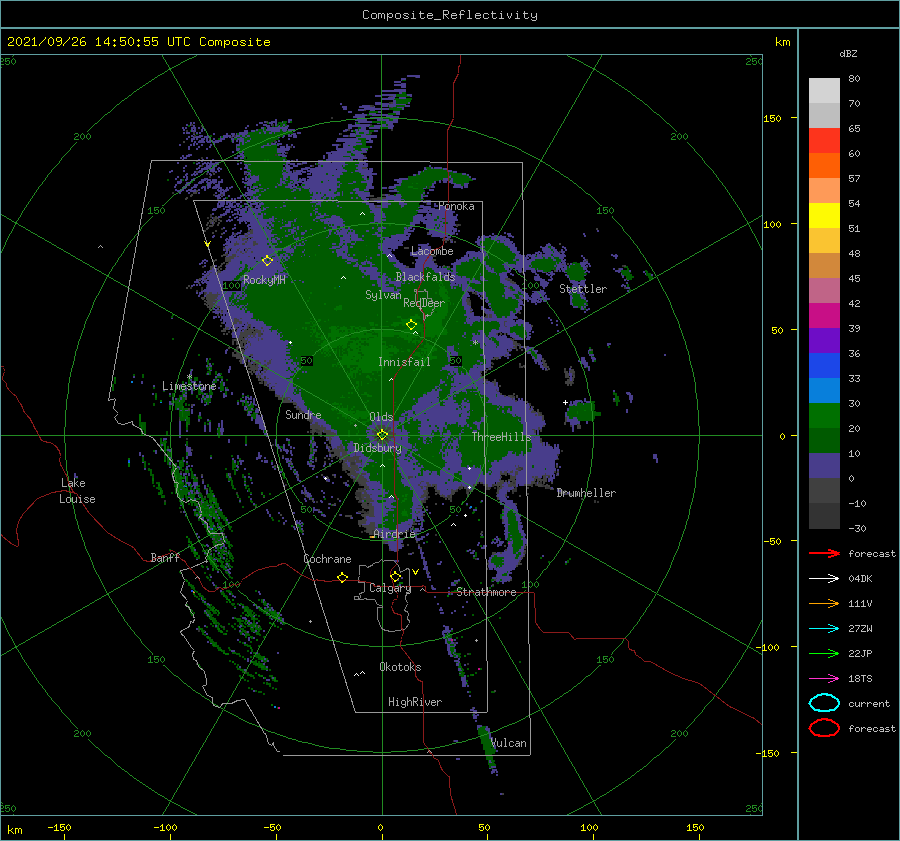Click the dBZ legend heading

[848, 53]
